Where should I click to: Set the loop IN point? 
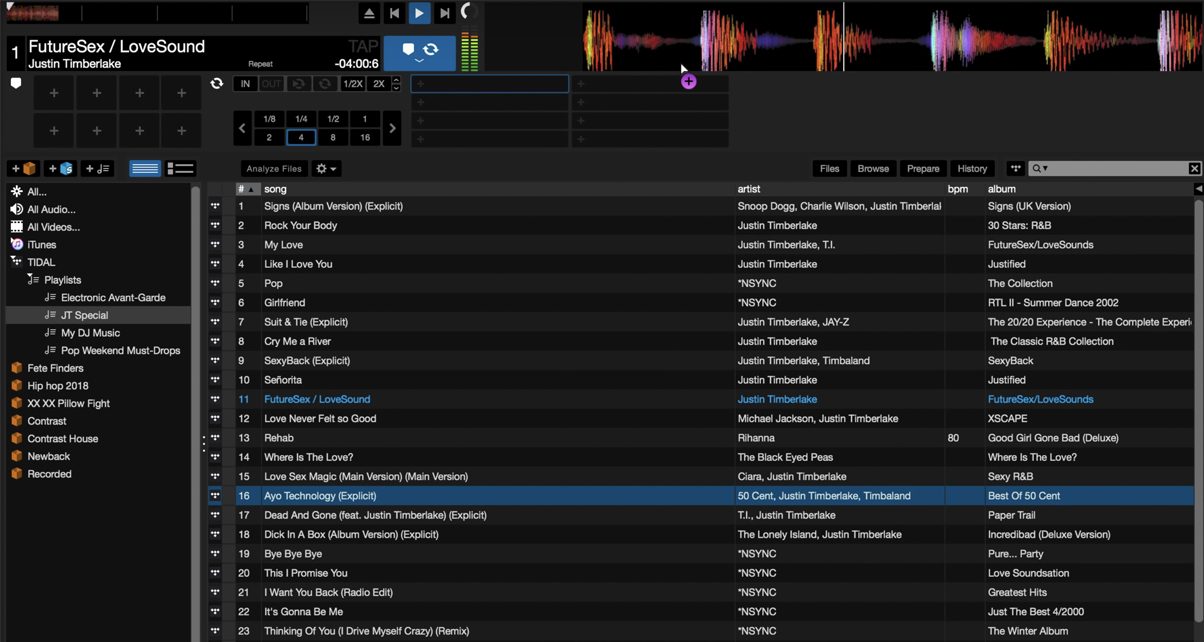(245, 84)
